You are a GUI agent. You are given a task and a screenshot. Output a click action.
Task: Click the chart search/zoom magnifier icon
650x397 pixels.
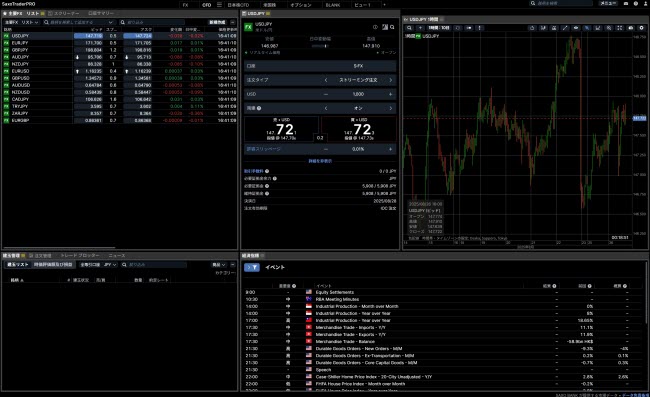pos(409,28)
